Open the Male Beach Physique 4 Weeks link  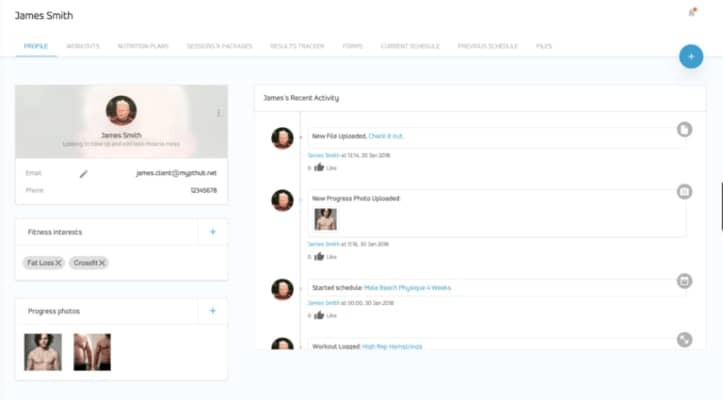click(408, 287)
